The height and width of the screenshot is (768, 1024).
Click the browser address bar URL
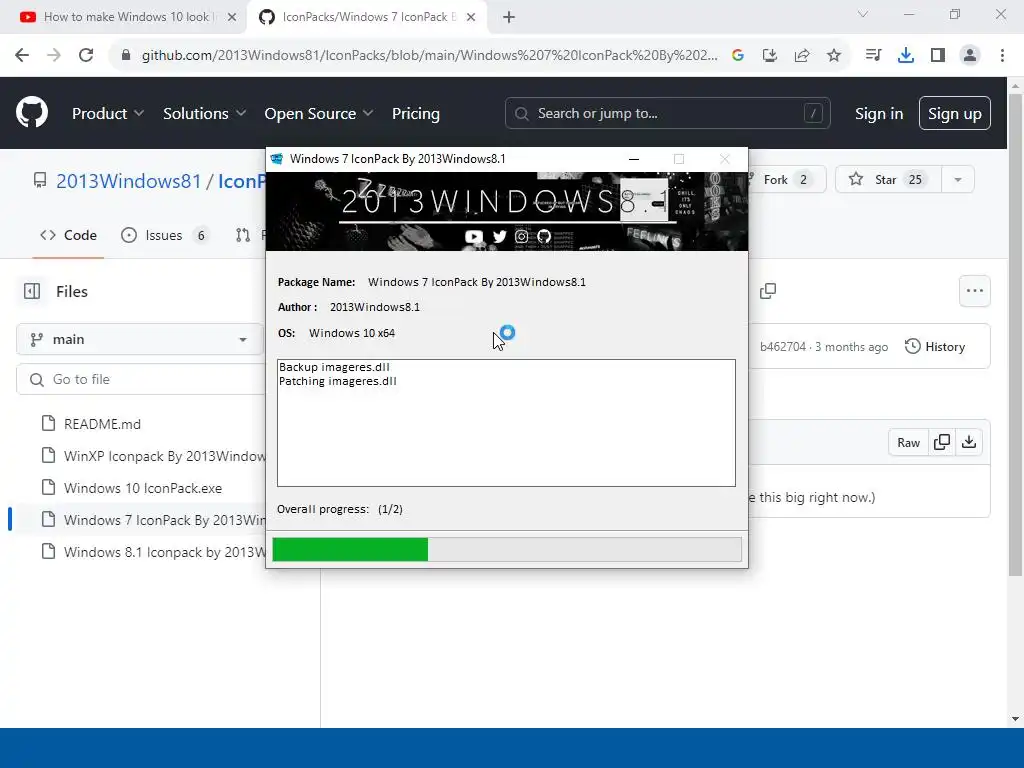coord(429,56)
